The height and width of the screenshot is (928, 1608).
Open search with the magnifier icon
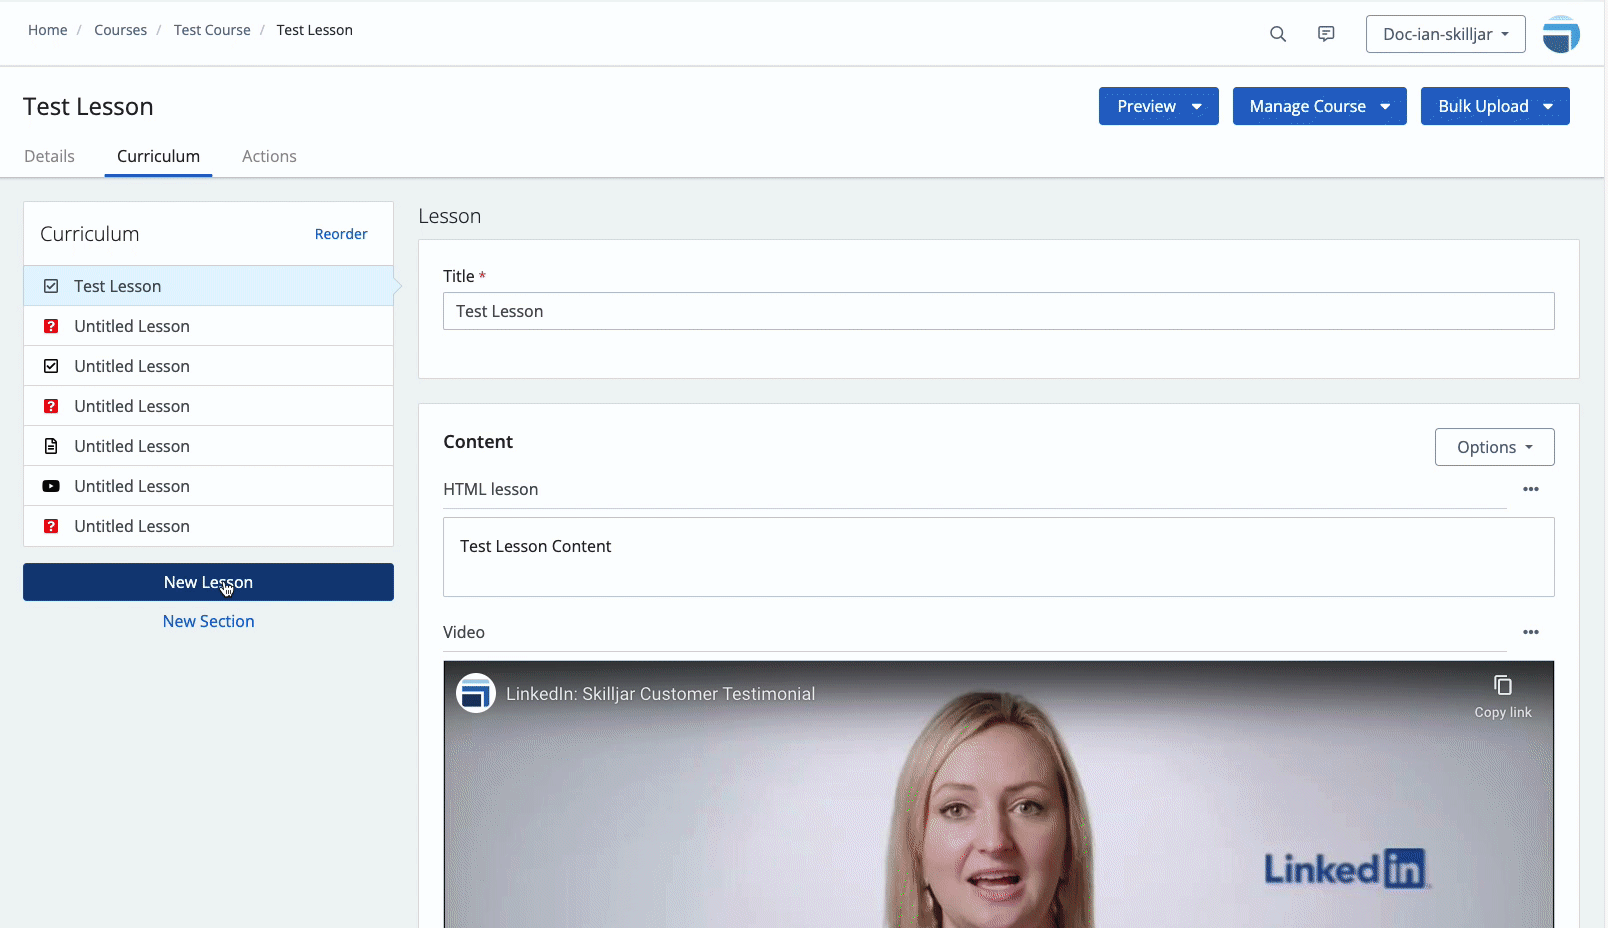[1278, 34]
